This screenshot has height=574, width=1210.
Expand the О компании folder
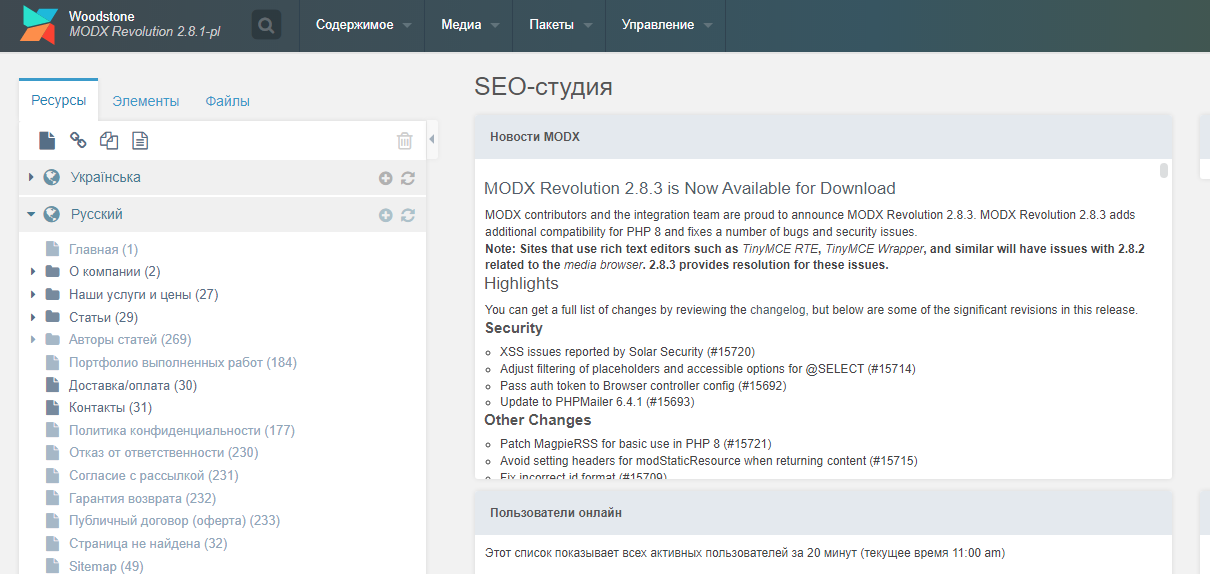pos(33,271)
